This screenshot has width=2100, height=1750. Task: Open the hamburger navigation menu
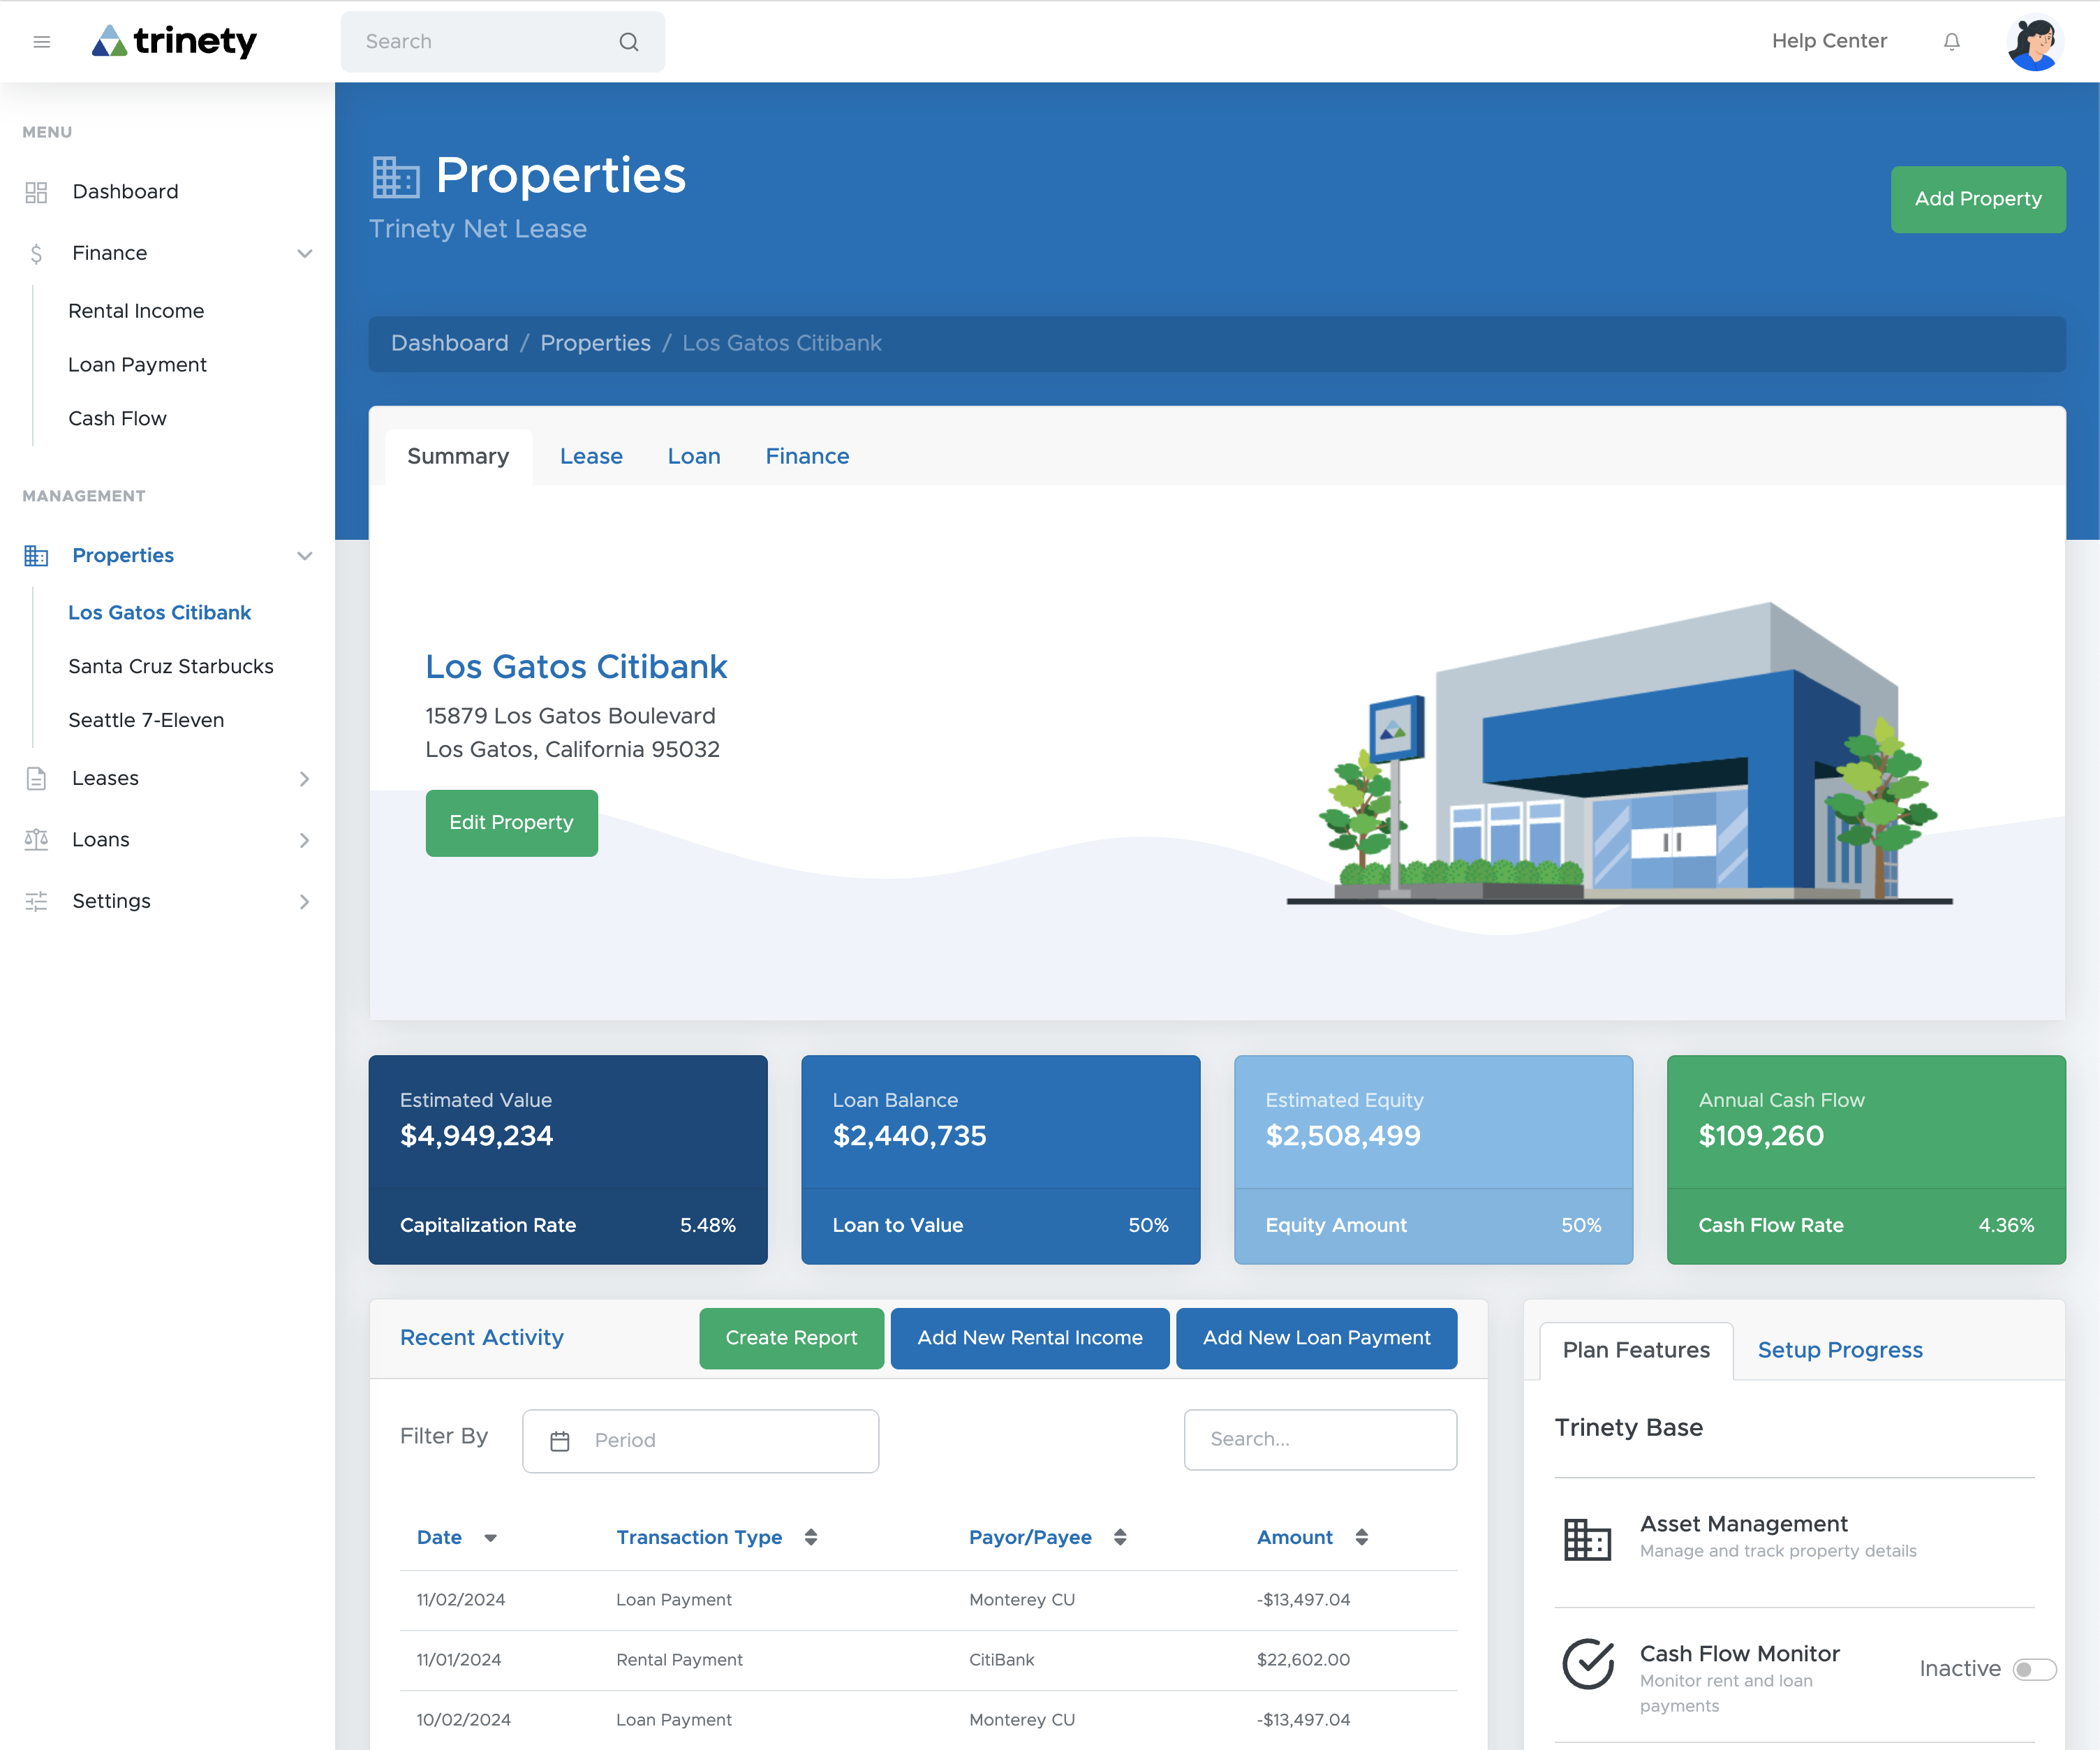(42, 41)
